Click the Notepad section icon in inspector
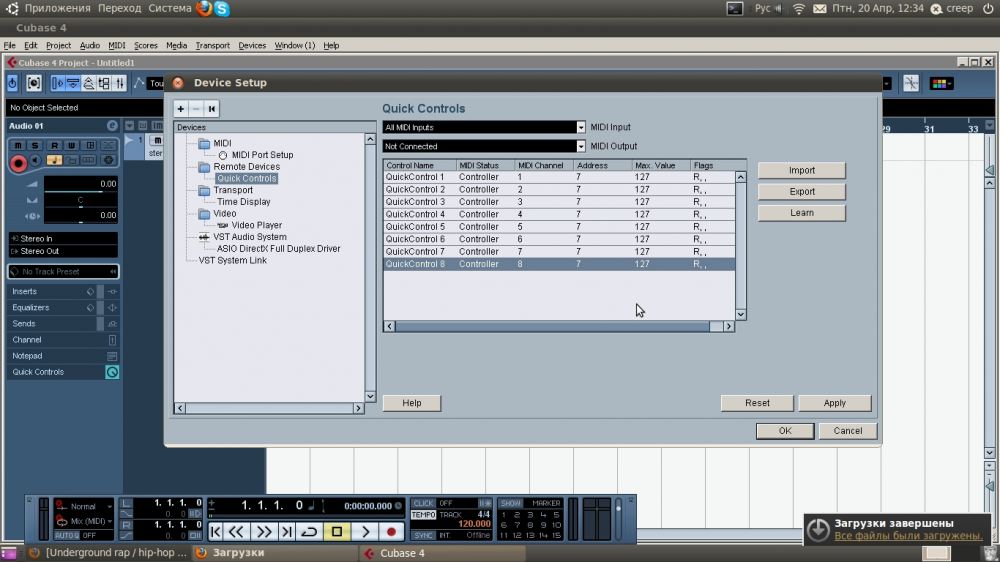 click(112, 356)
